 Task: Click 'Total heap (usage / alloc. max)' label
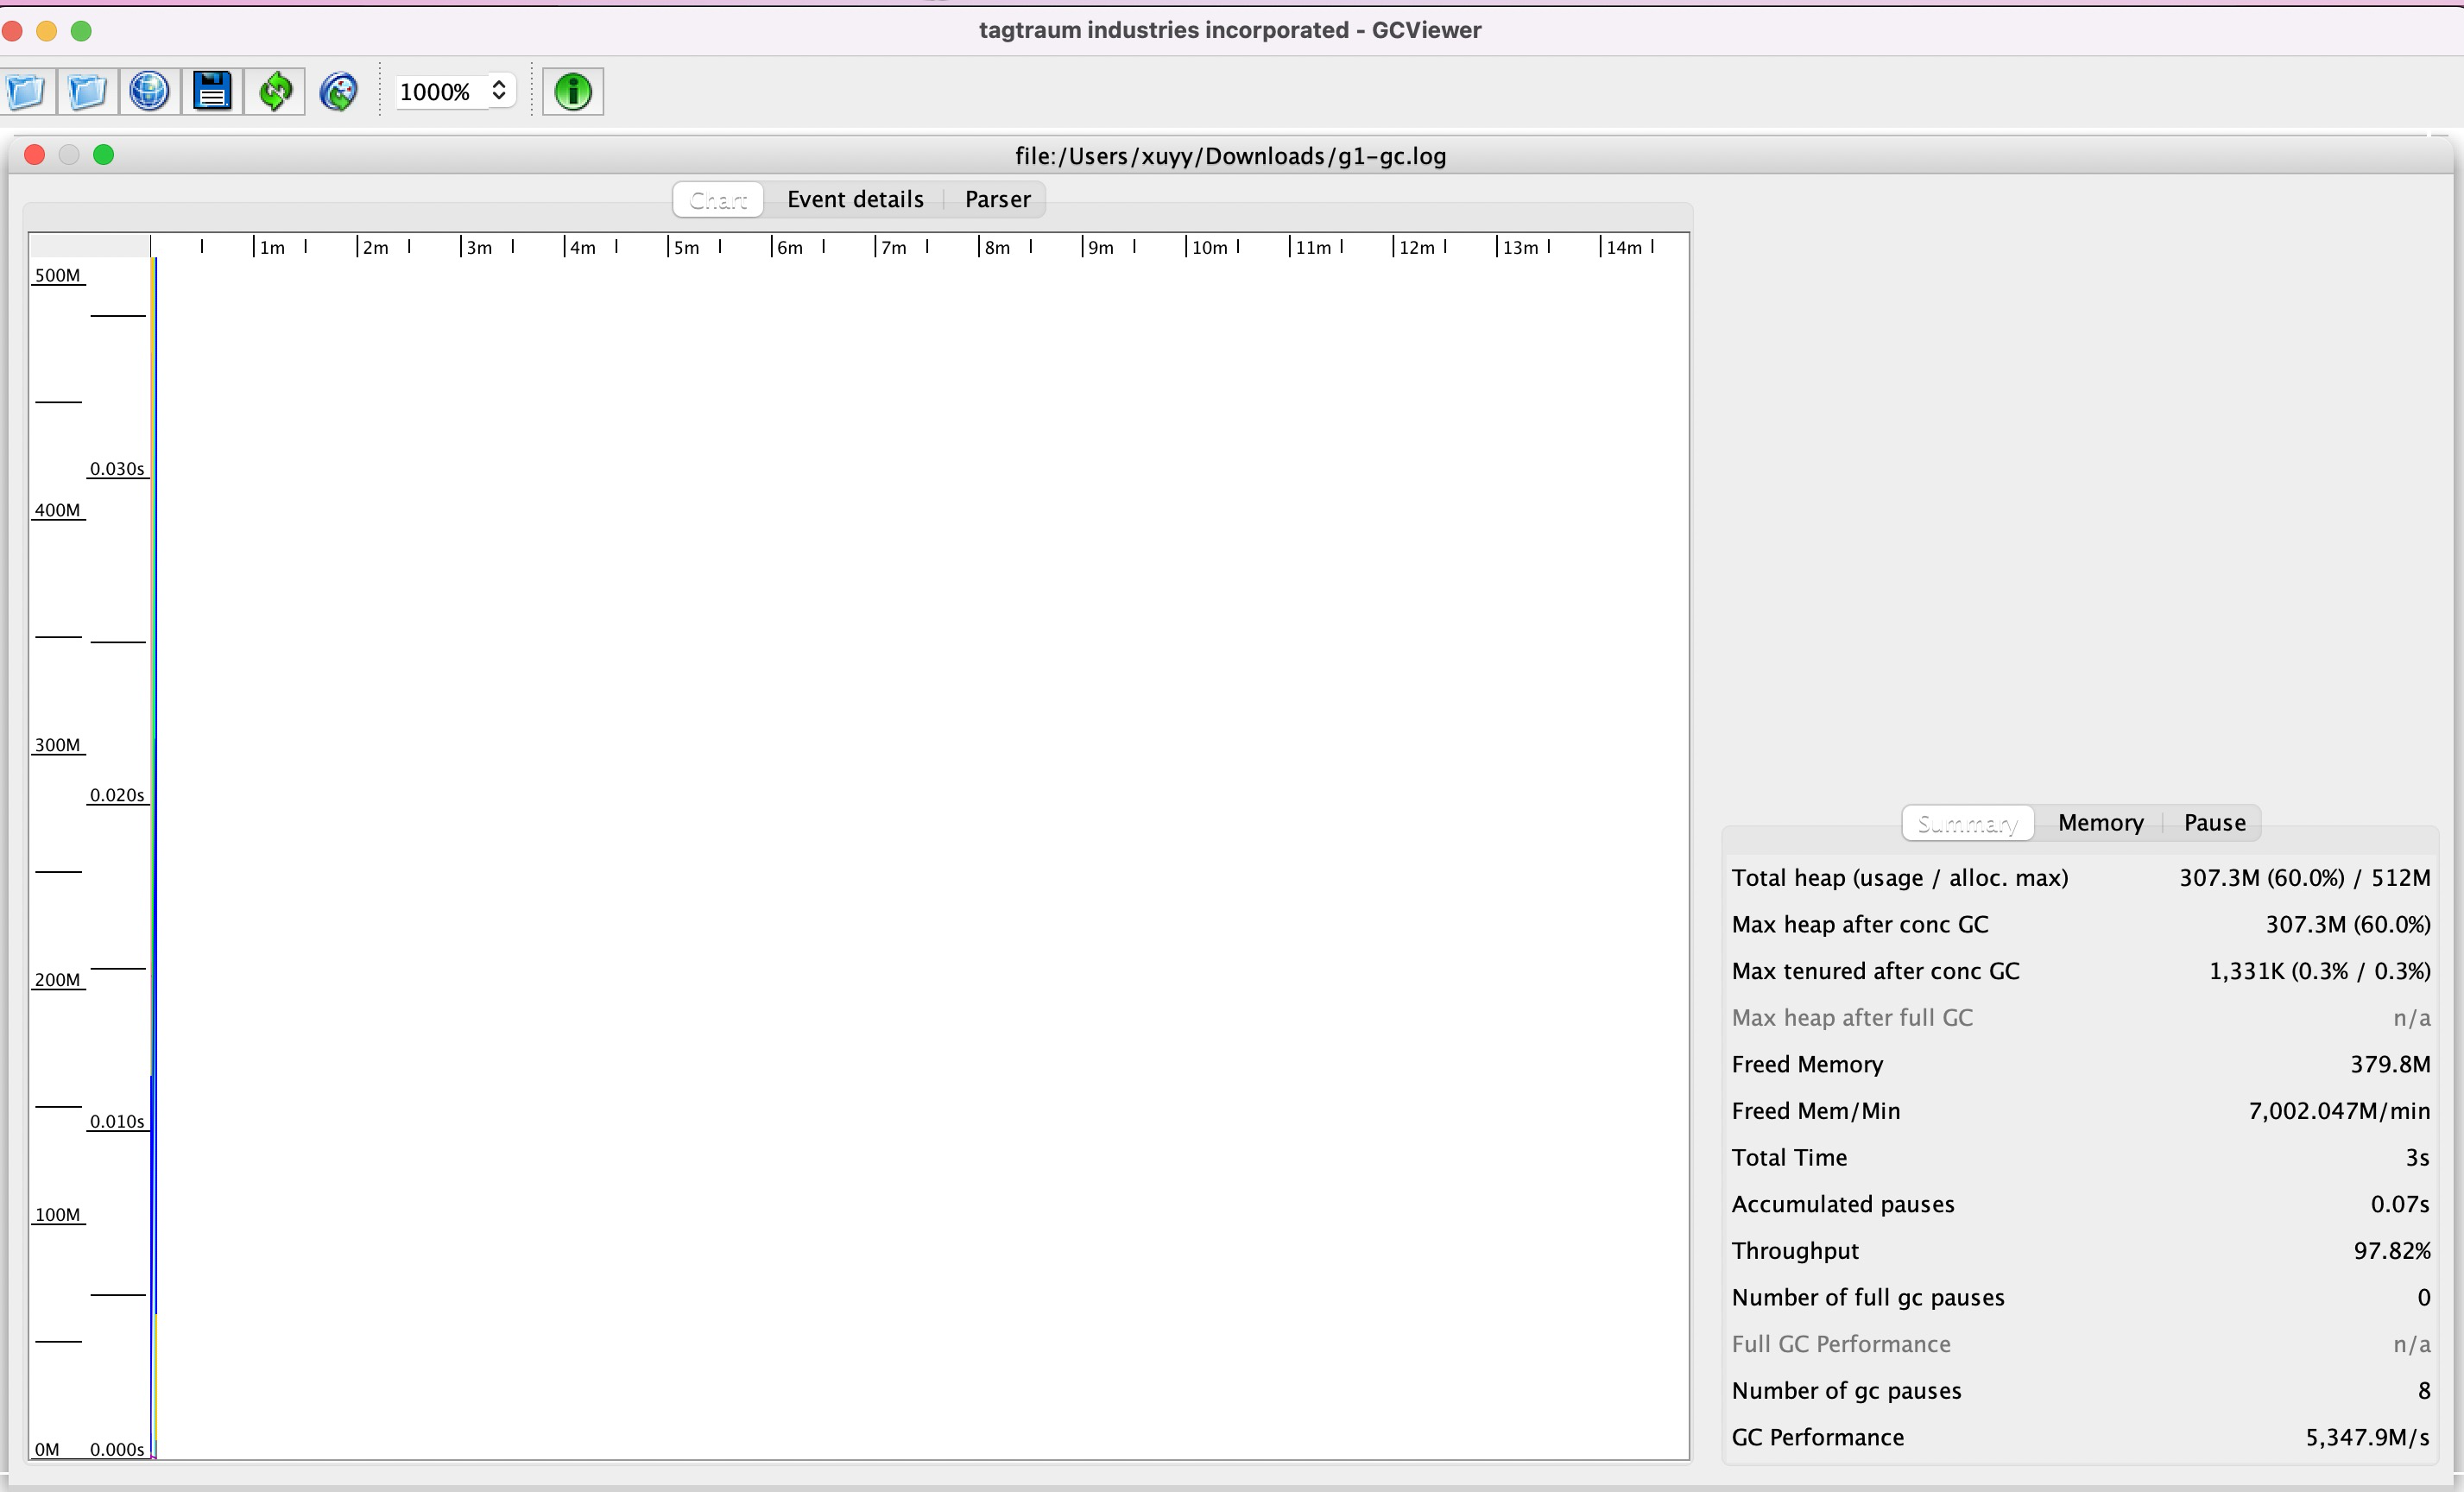click(x=1900, y=878)
